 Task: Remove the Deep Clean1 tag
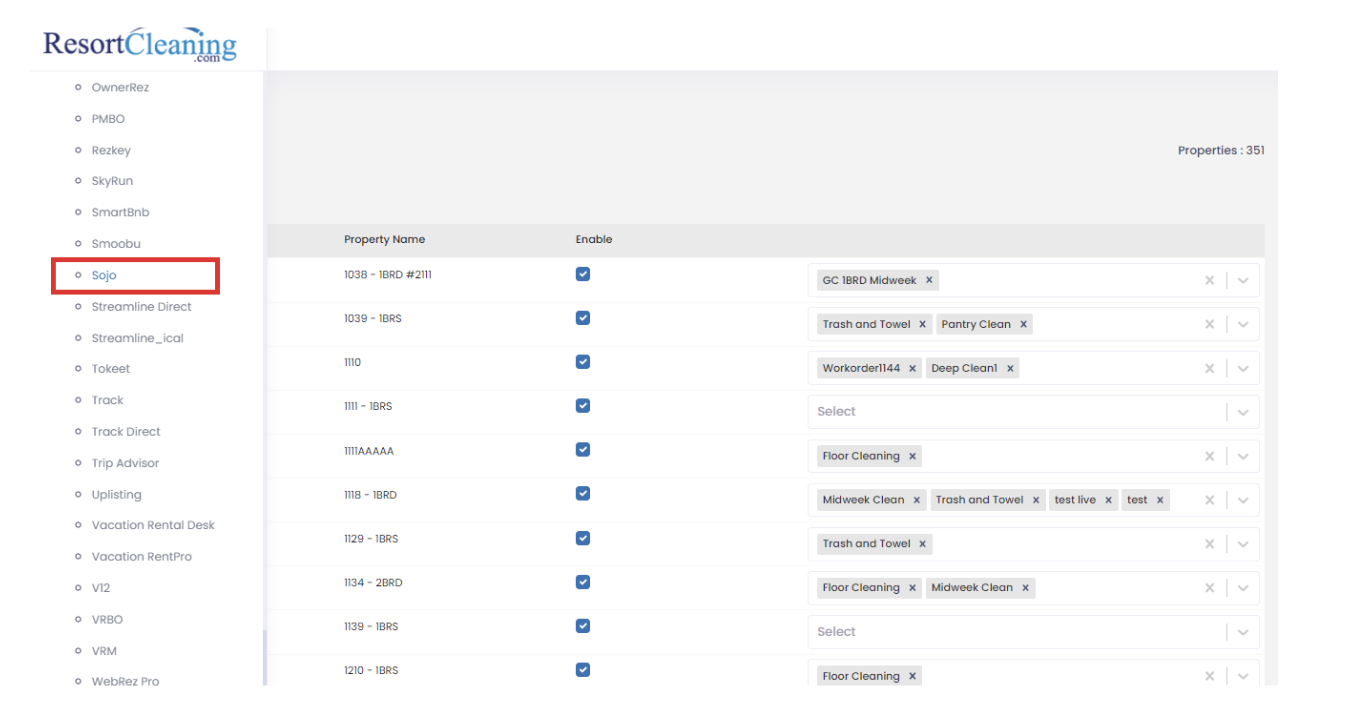click(1010, 369)
